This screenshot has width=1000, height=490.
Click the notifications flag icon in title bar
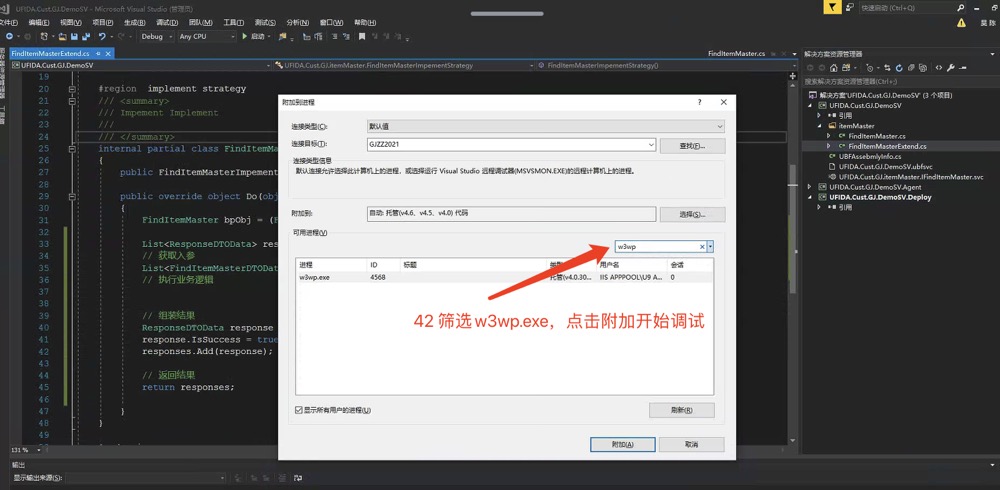point(830,7)
